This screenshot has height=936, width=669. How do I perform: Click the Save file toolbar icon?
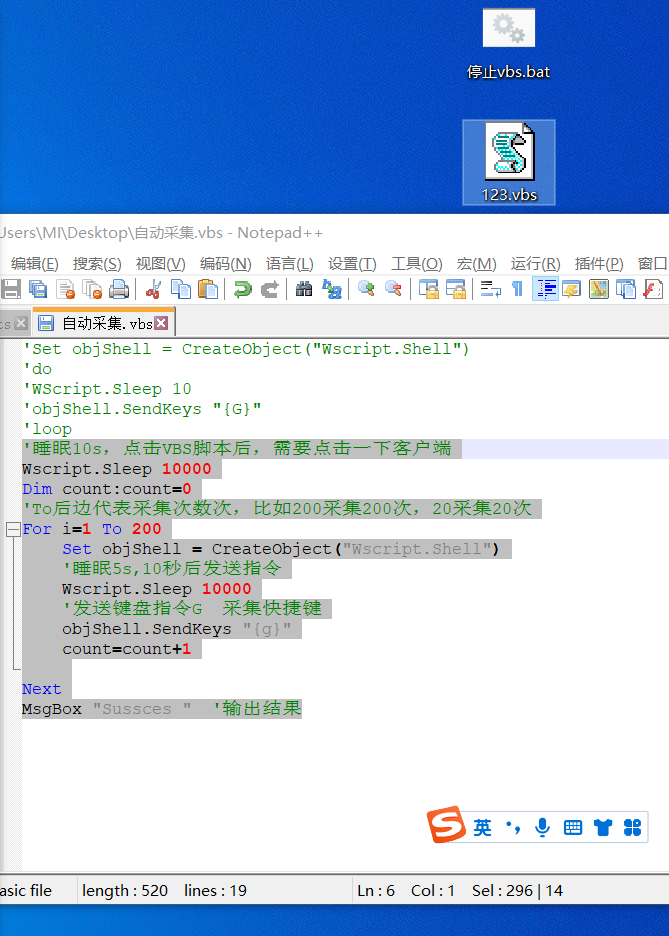point(11,290)
